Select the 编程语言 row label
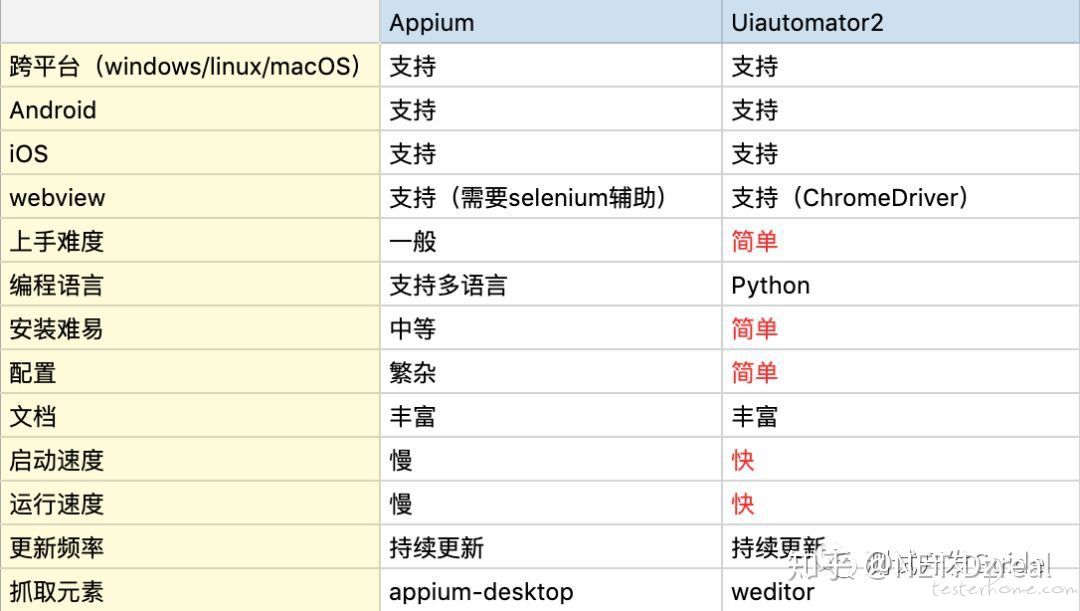 (x=56, y=286)
